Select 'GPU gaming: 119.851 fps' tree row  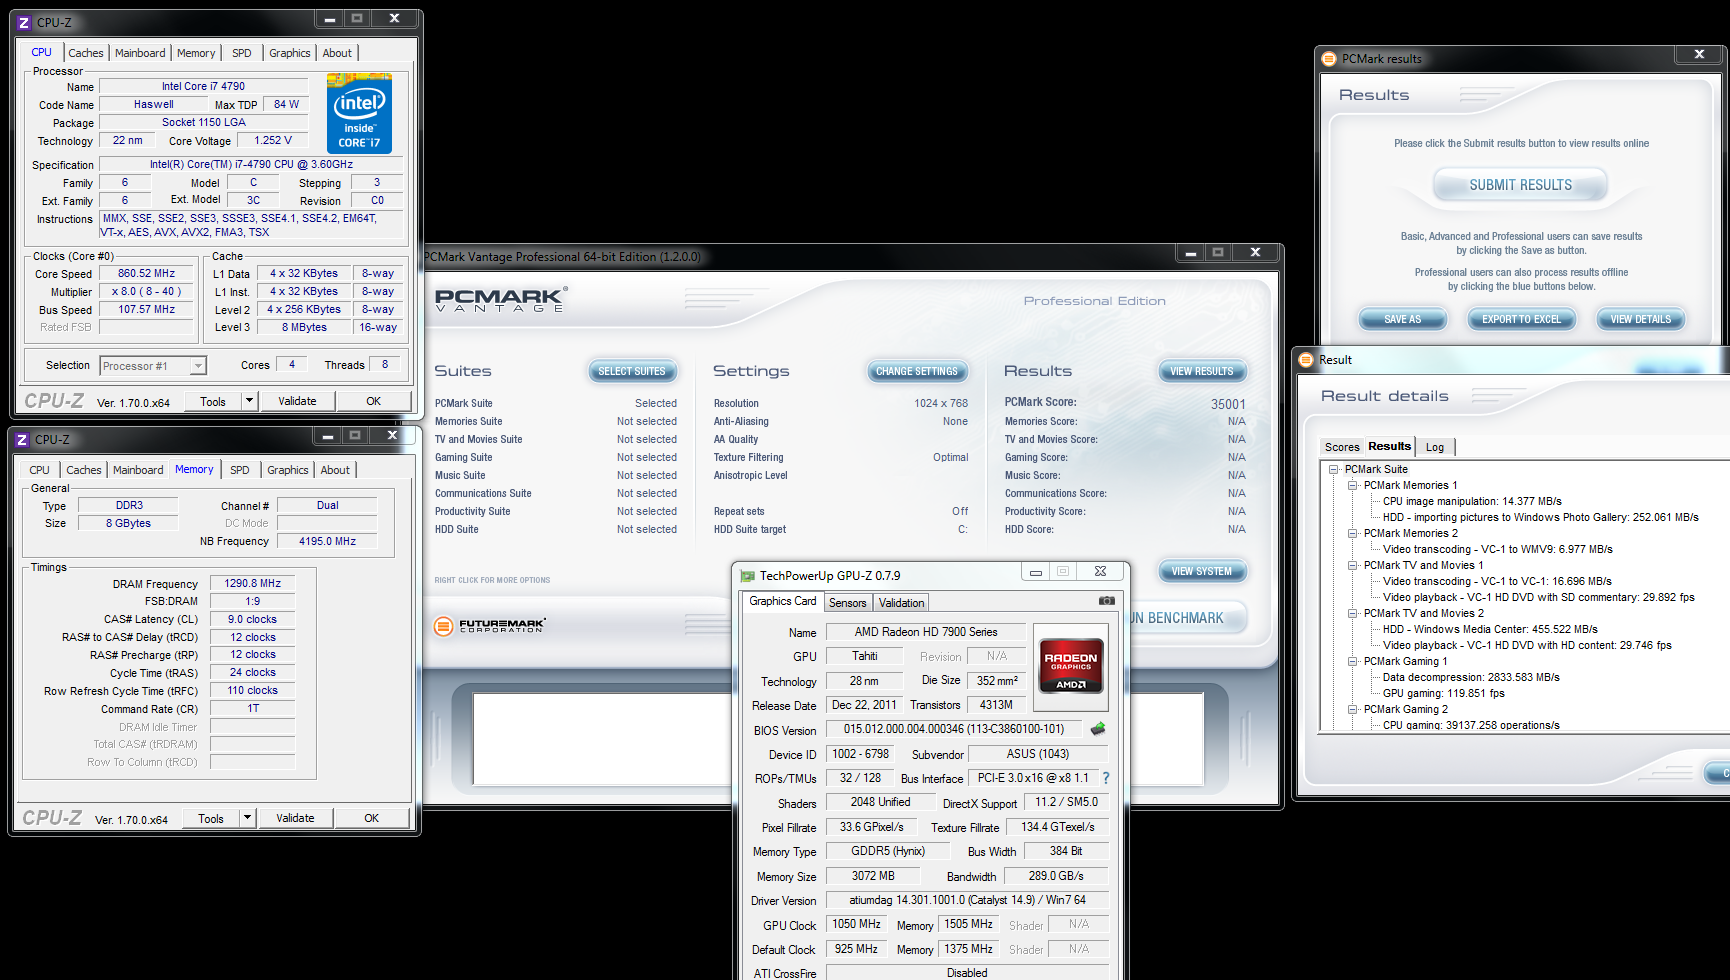tap(1443, 693)
